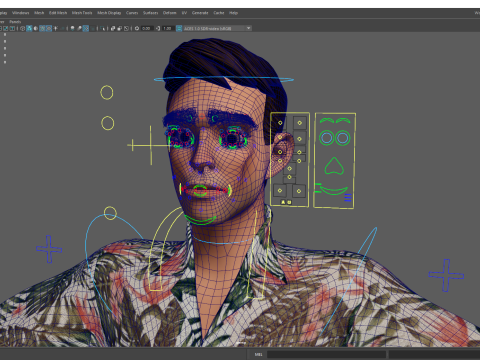Select left eye circle in face panel
Screen dimensions: 480x360
click(326, 138)
